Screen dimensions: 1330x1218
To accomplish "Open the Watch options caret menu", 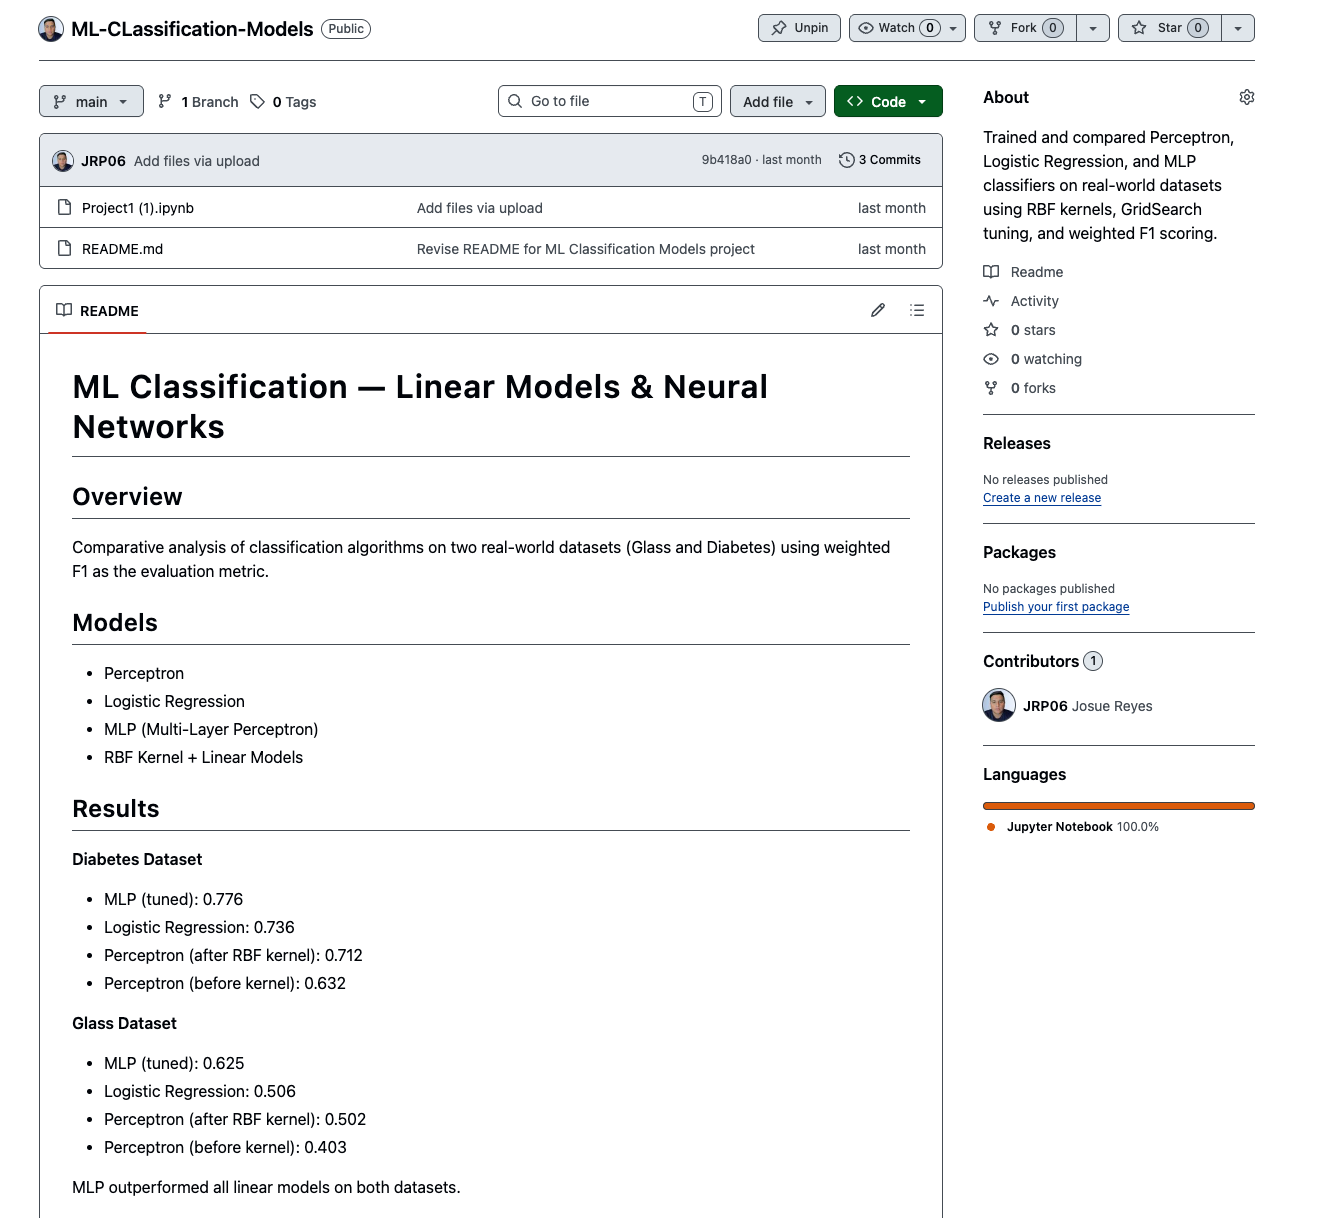I will (953, 28).
